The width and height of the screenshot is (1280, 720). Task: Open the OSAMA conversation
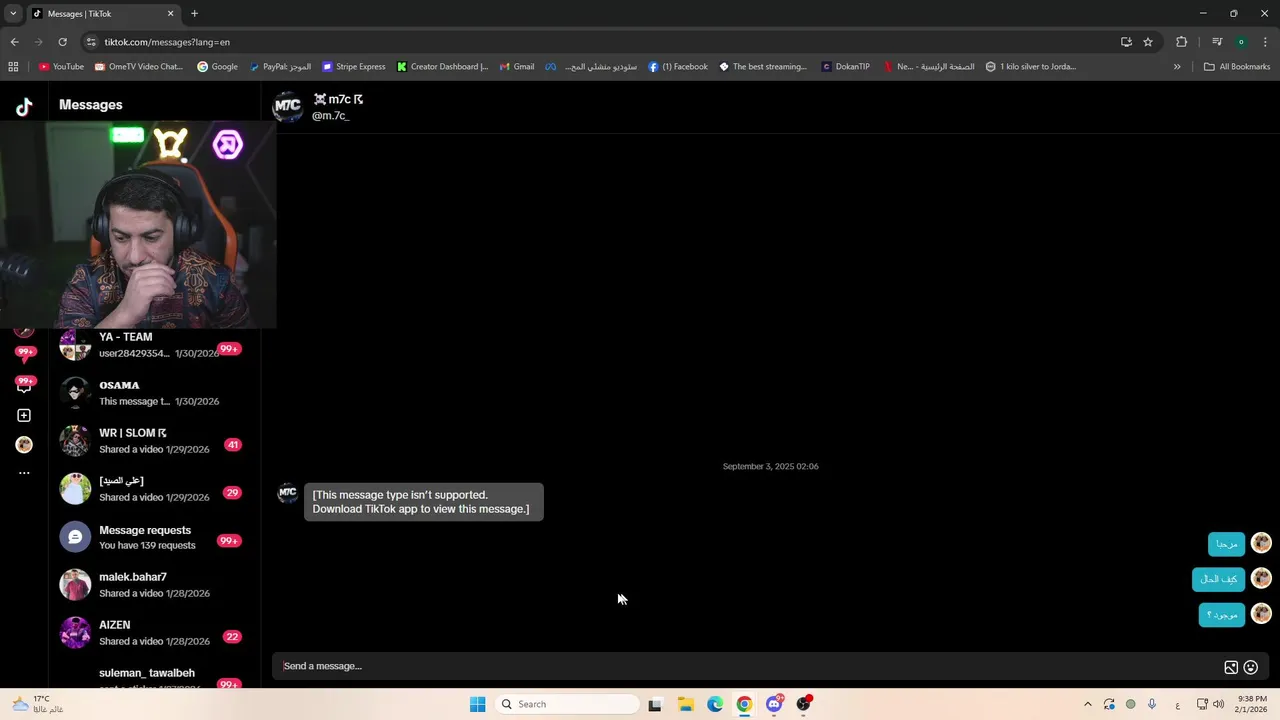coord(155,393)
